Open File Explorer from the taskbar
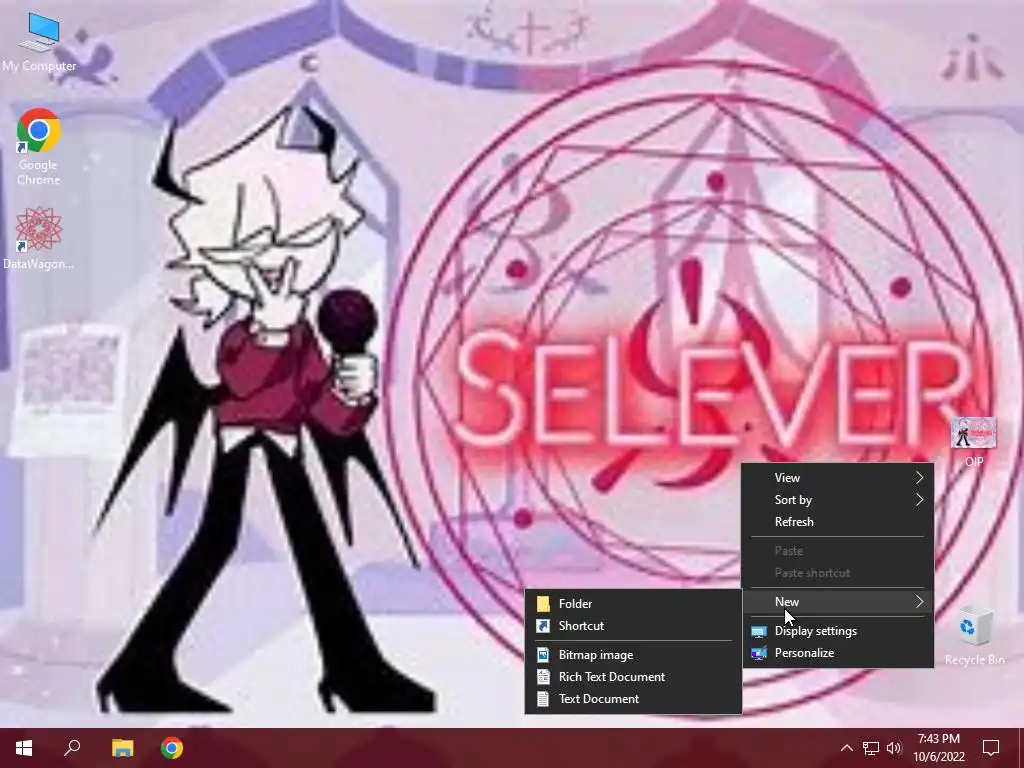 [122, 748]
